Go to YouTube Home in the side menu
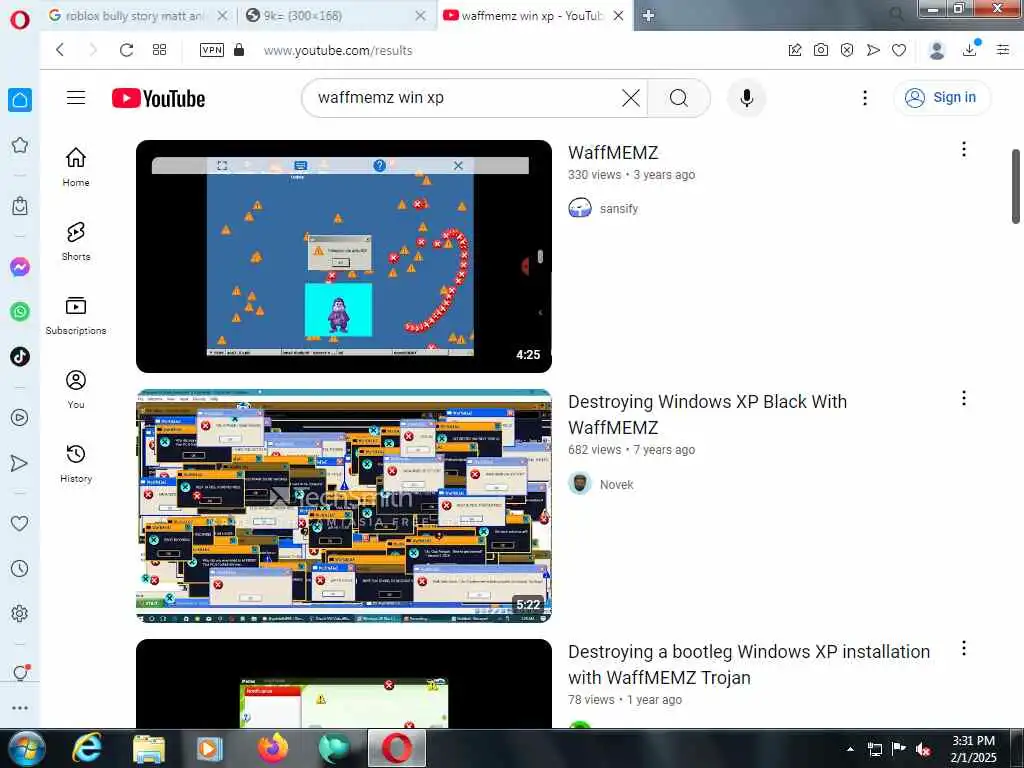This screenshot has height=768, width=1024. (76, 167)
